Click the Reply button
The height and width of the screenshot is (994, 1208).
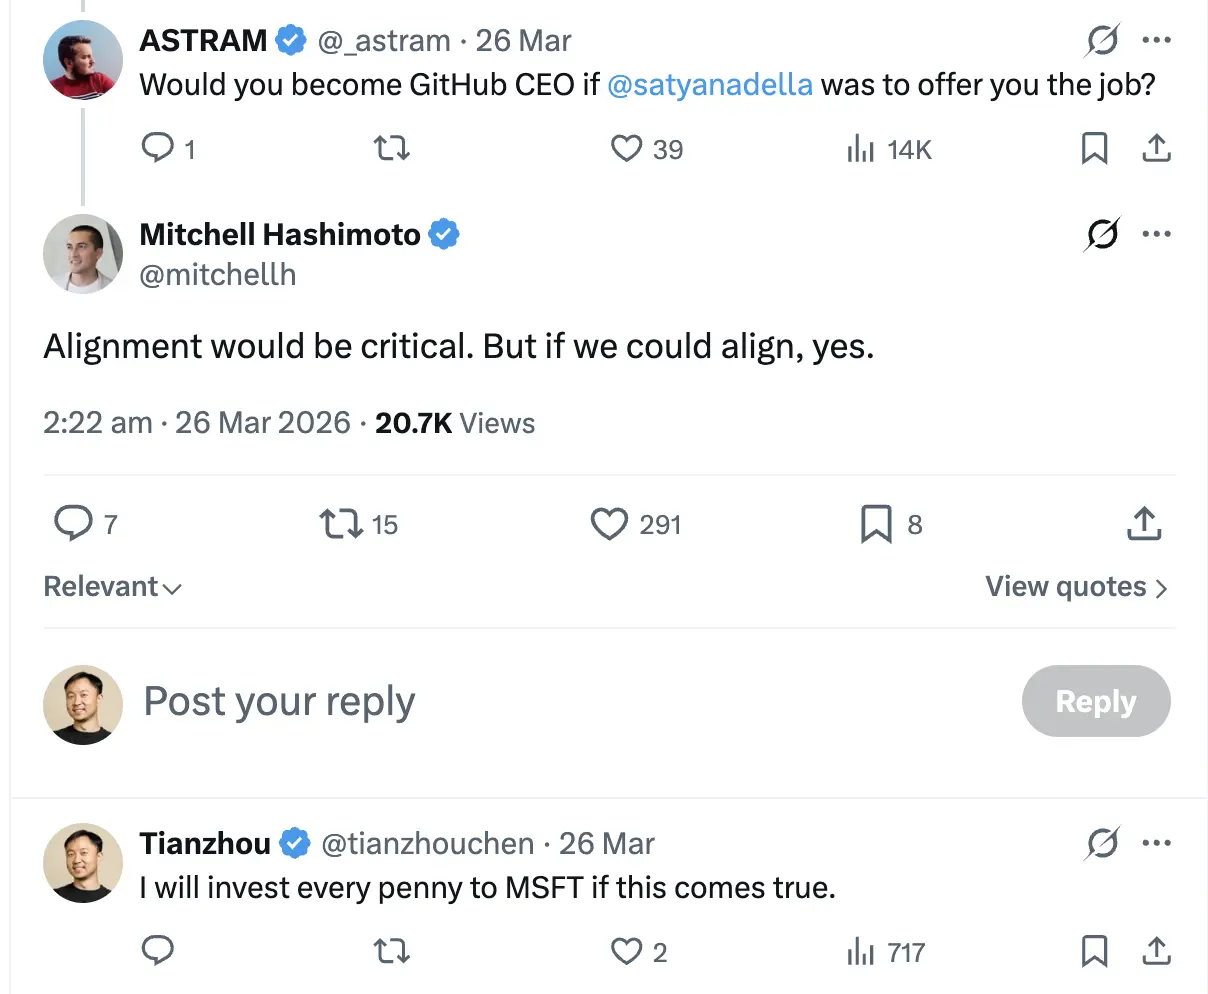pyautogui.click(x=1096, y=701)
